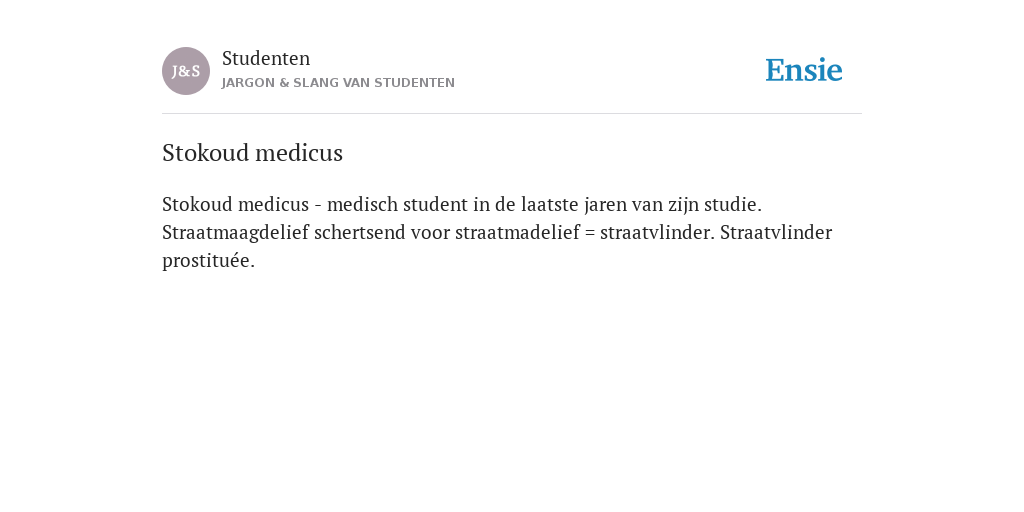Click the word prostituée on last line
The height and width of the screenshot is (512, 1024).
(208, 261)
